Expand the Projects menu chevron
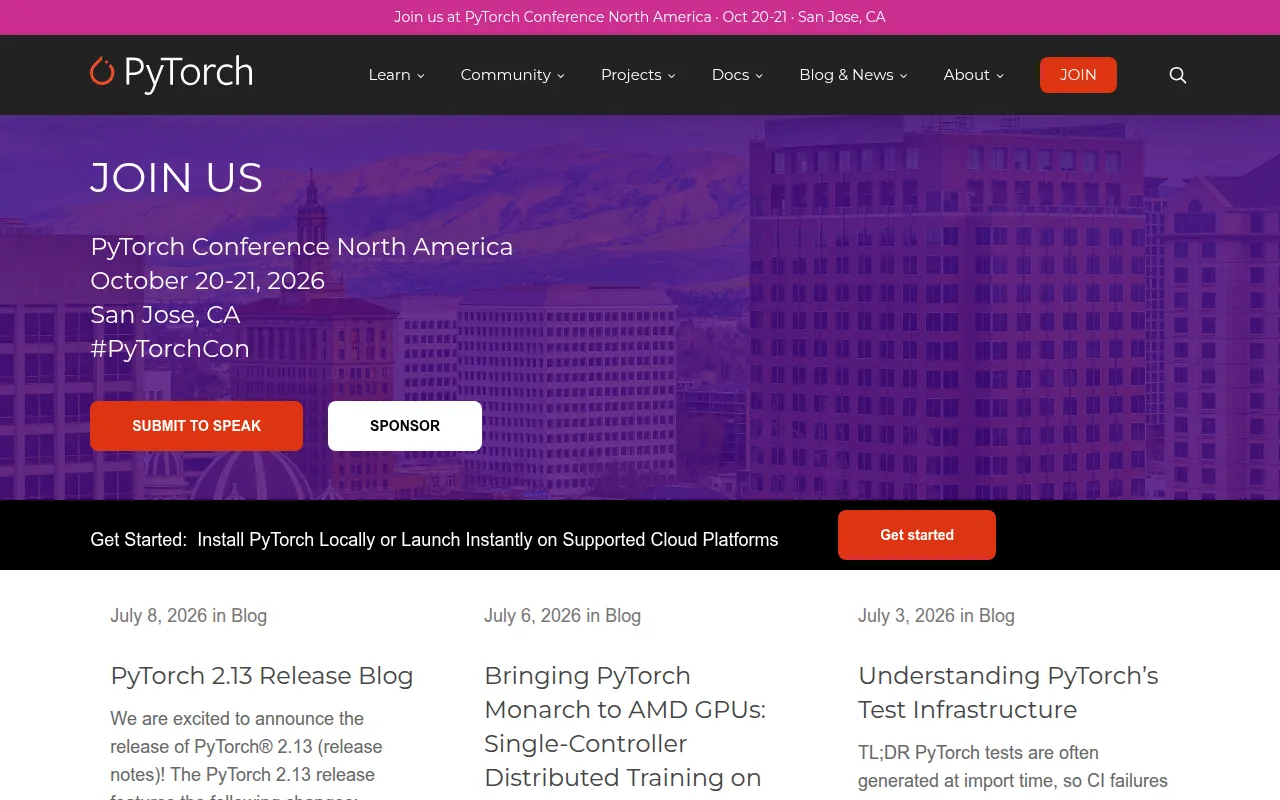 click(672, 76)
